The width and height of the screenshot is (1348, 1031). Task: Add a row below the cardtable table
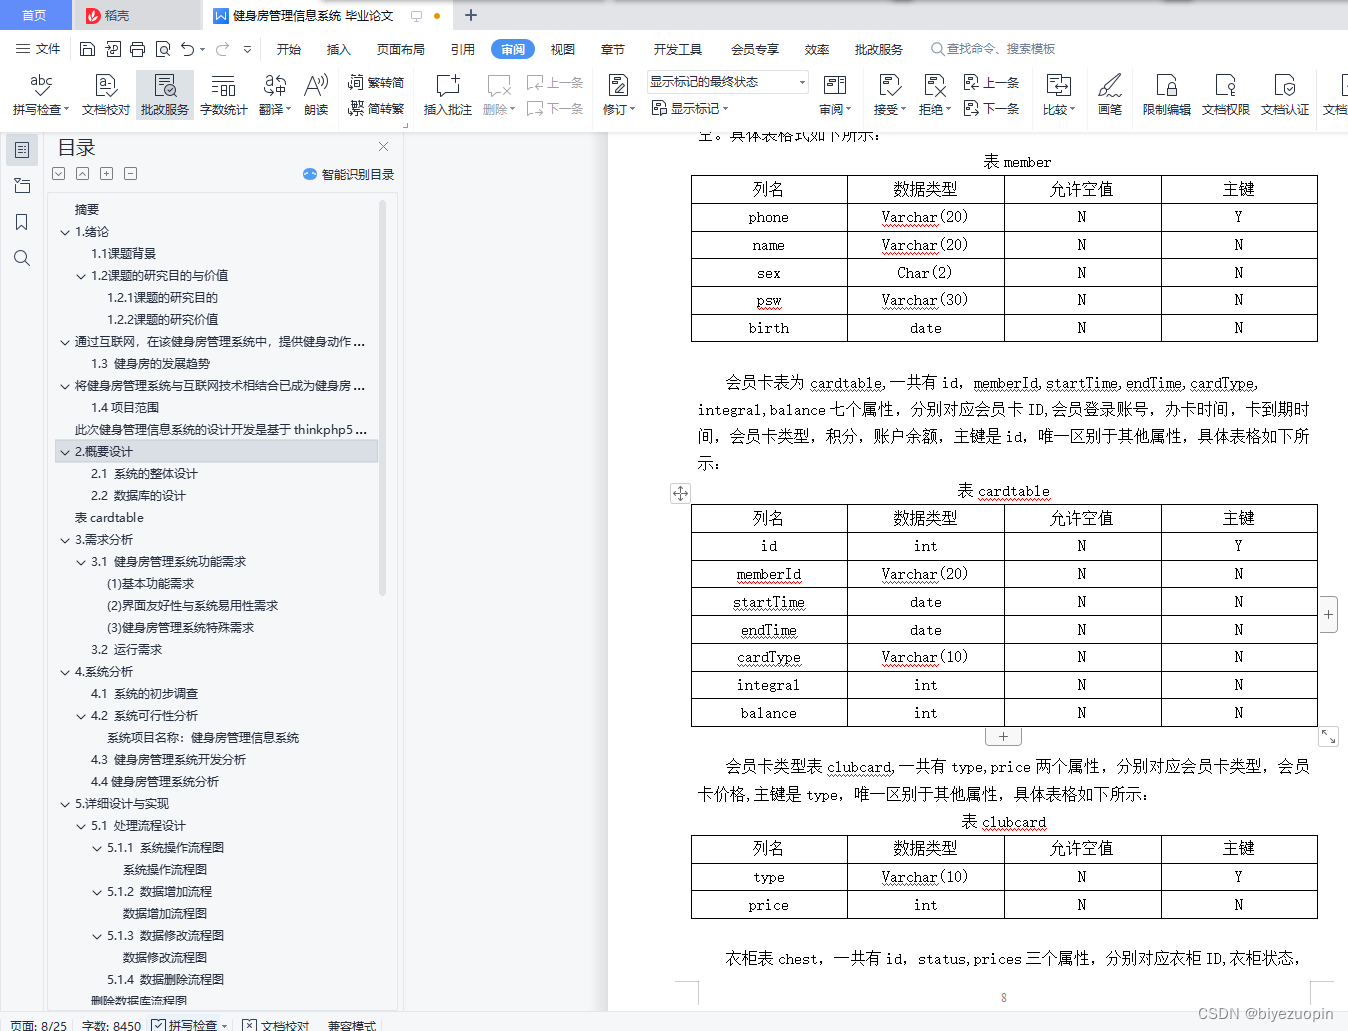[x=1003, y=736]
